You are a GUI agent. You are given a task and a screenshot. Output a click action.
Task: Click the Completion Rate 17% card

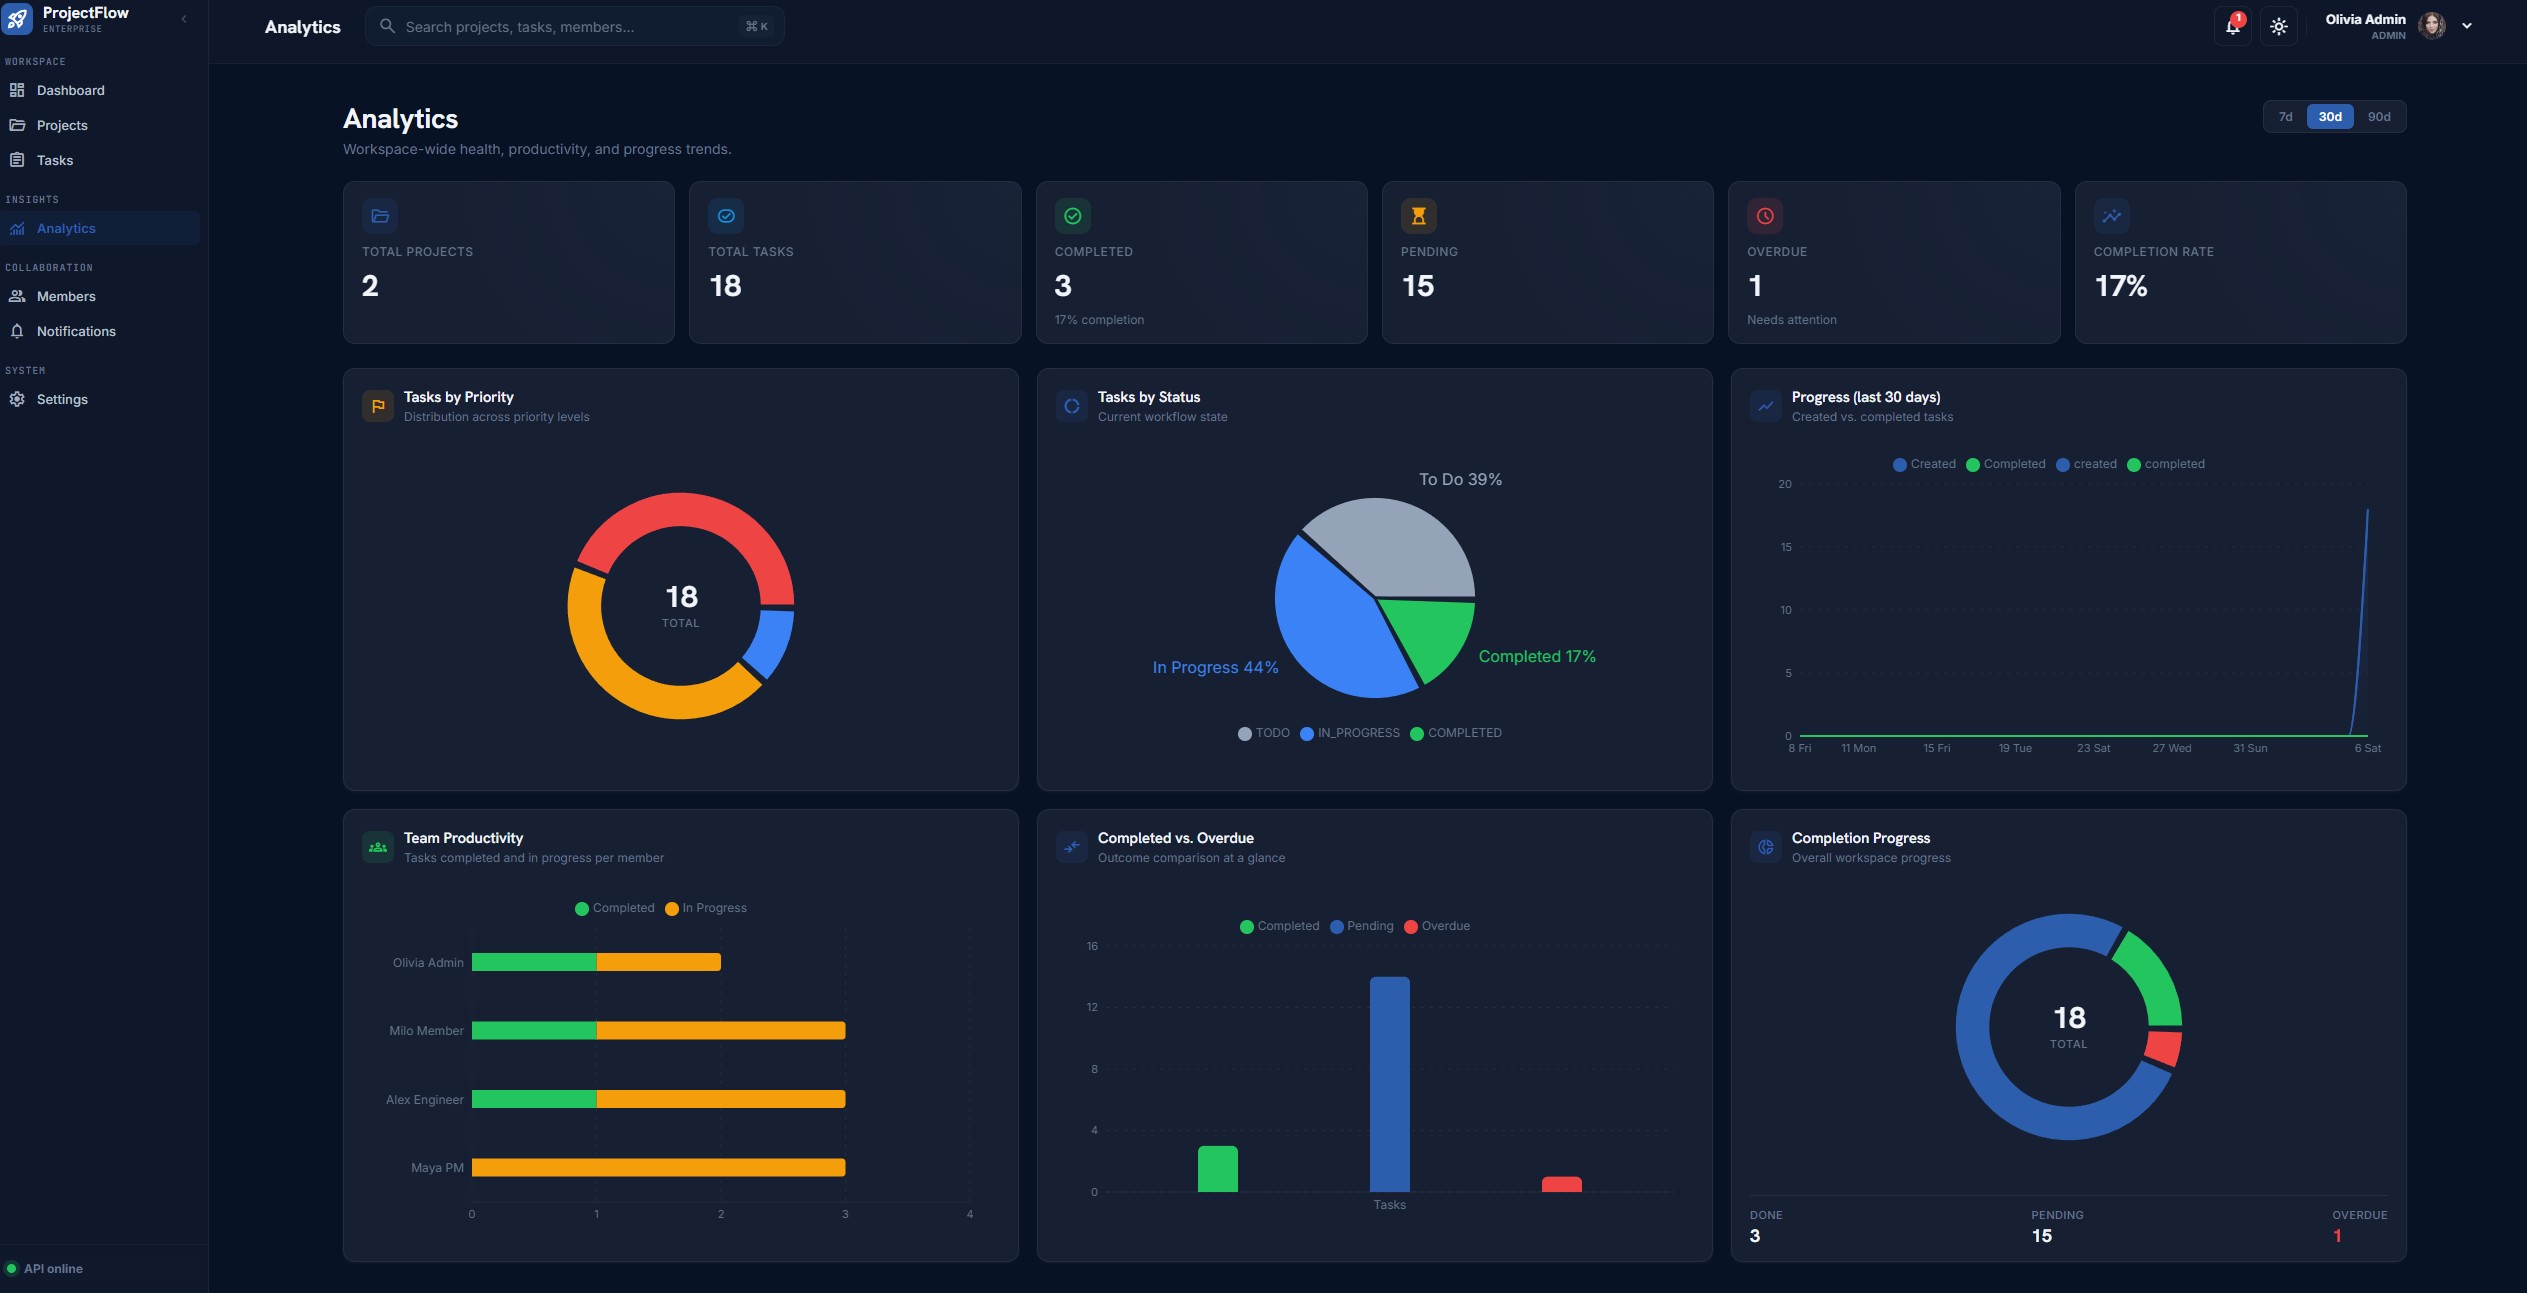coord(2240,262)
